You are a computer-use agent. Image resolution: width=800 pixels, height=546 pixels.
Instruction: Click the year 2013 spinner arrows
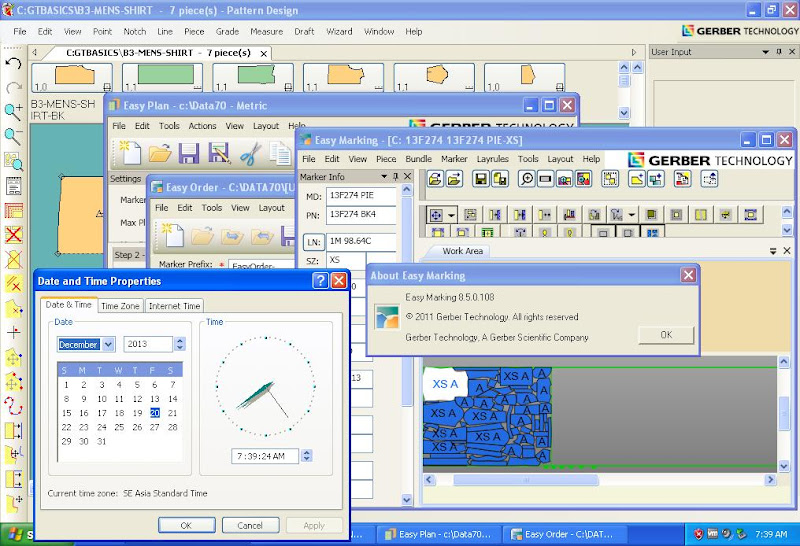[x=180, y=344]
